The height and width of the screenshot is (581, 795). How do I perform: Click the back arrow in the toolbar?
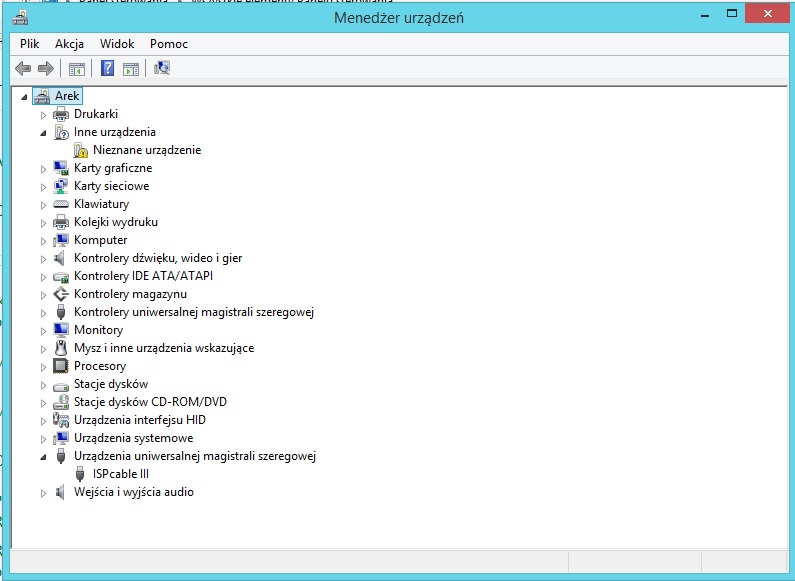pos(23,68)
